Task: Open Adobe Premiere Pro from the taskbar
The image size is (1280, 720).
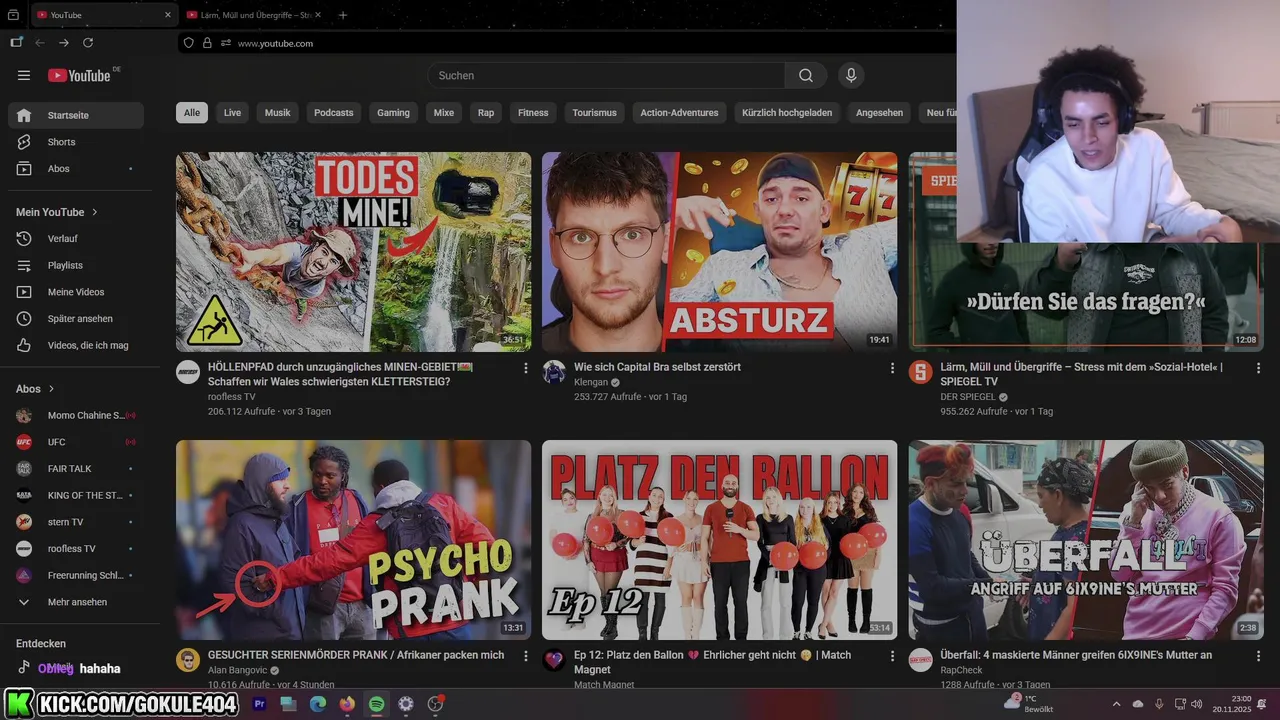Action: [x=259, y=704]
